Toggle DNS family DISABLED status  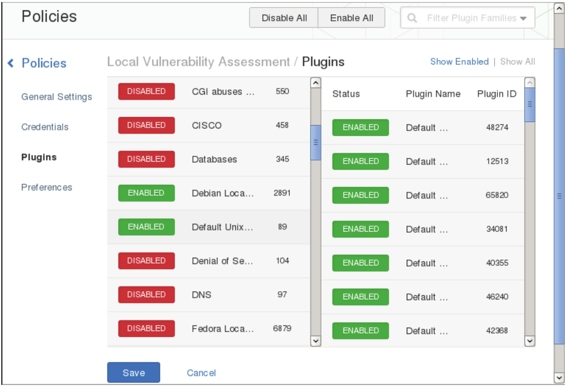[x=146, y=295]
